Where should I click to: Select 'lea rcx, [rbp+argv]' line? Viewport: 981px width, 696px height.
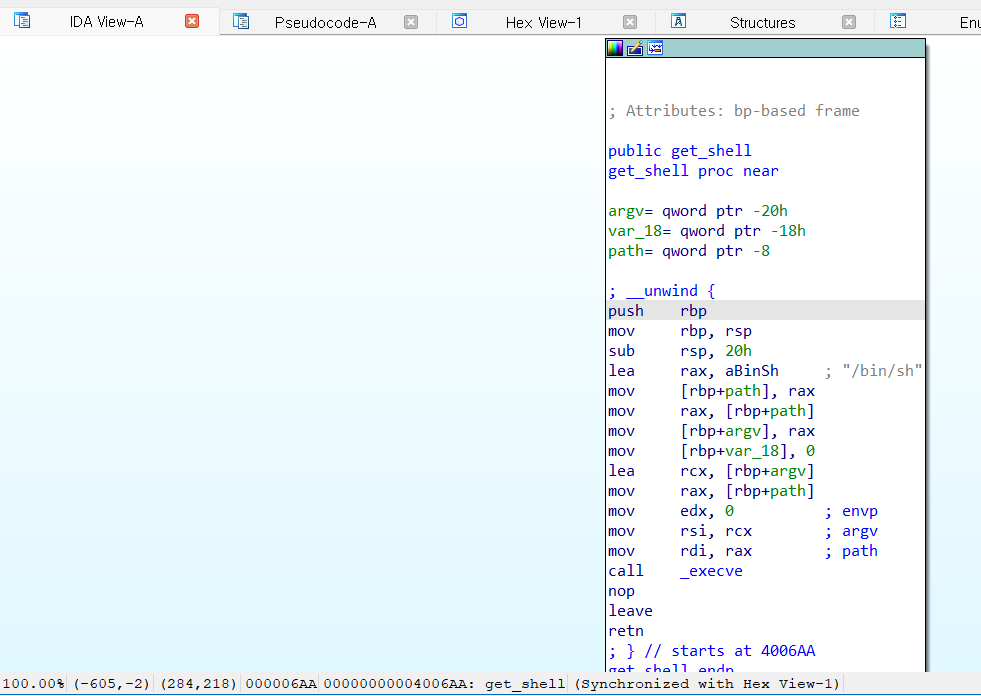click(711, 471)
